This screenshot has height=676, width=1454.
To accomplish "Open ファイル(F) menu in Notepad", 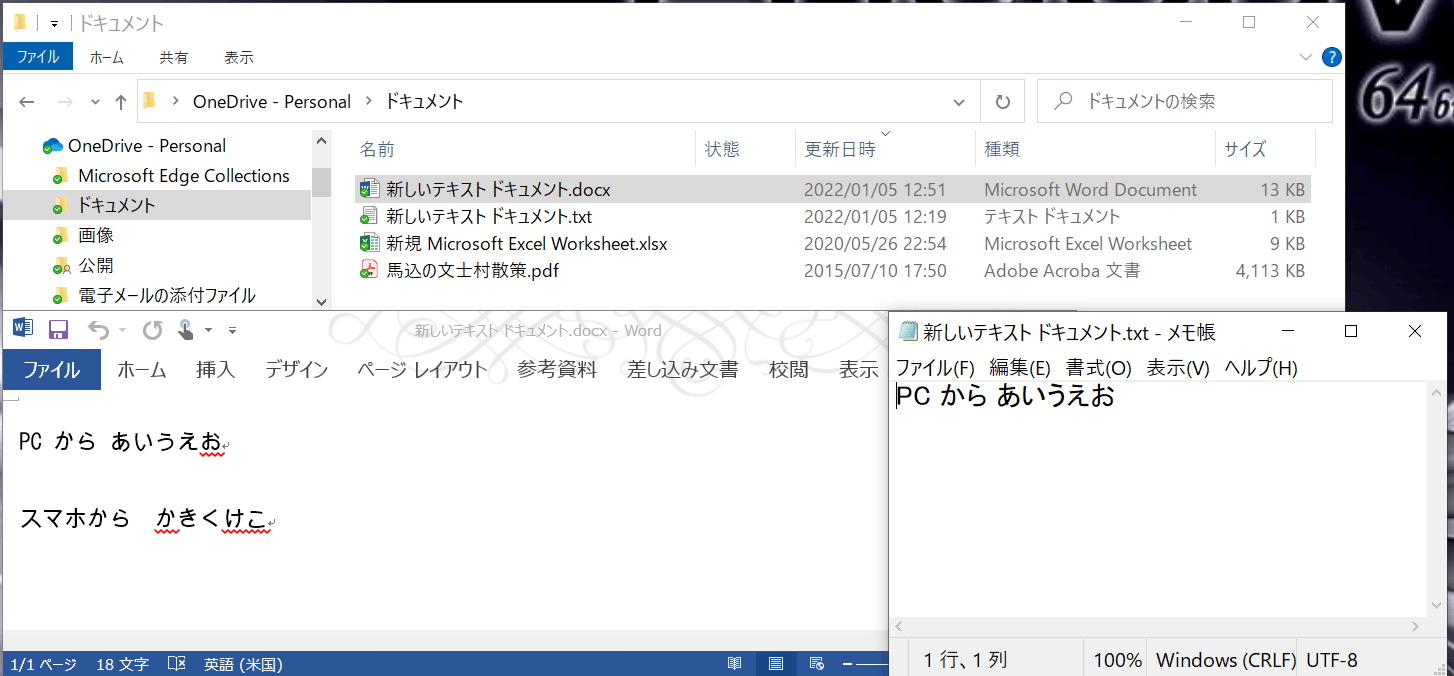I will (x=935, y=368).
